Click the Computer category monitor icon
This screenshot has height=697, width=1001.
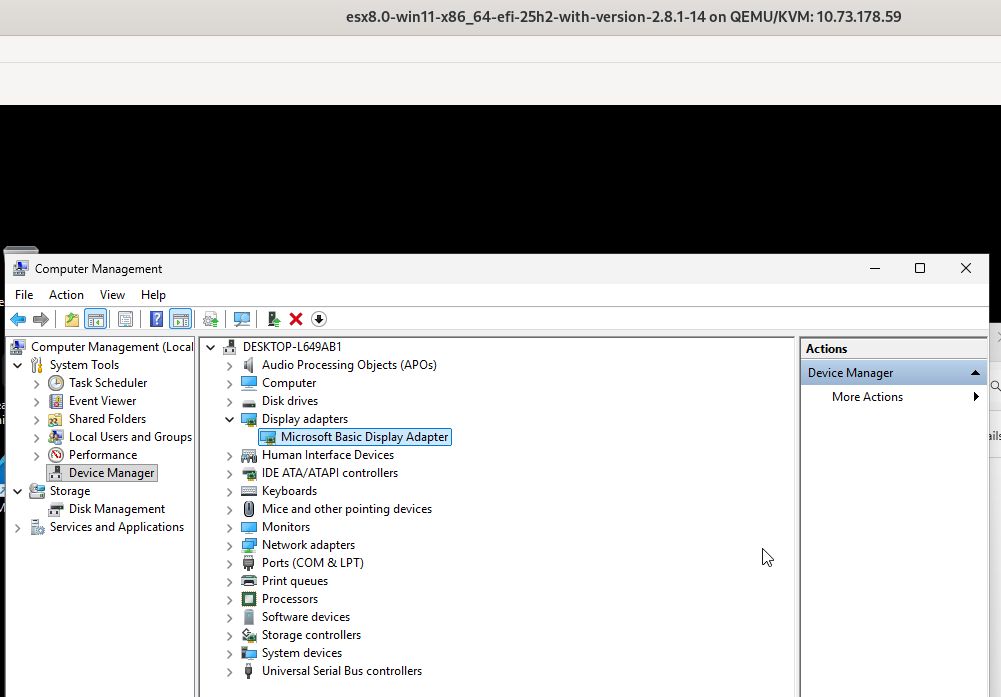point(249,383)
